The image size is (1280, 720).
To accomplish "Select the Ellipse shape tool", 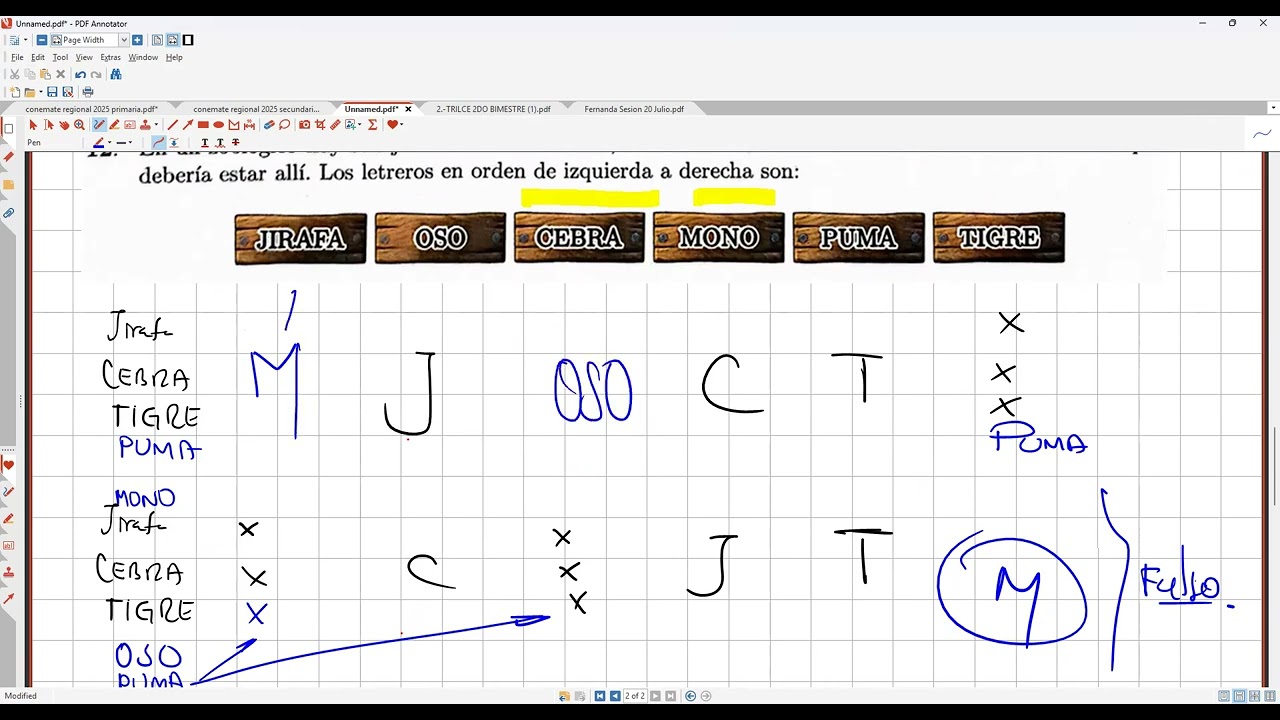I will click(x=218, y=125).
